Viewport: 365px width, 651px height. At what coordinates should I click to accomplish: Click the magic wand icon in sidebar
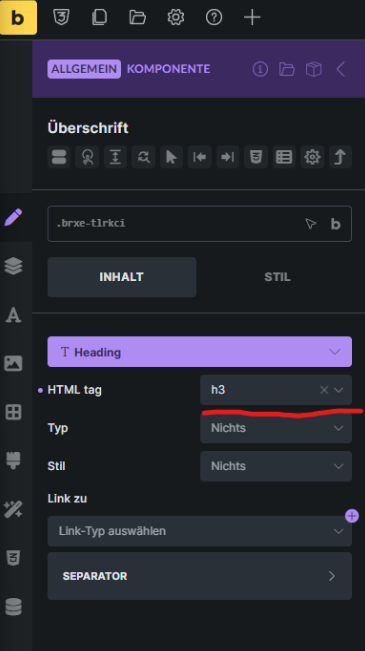pyautogui.click(x=13, y=509)
